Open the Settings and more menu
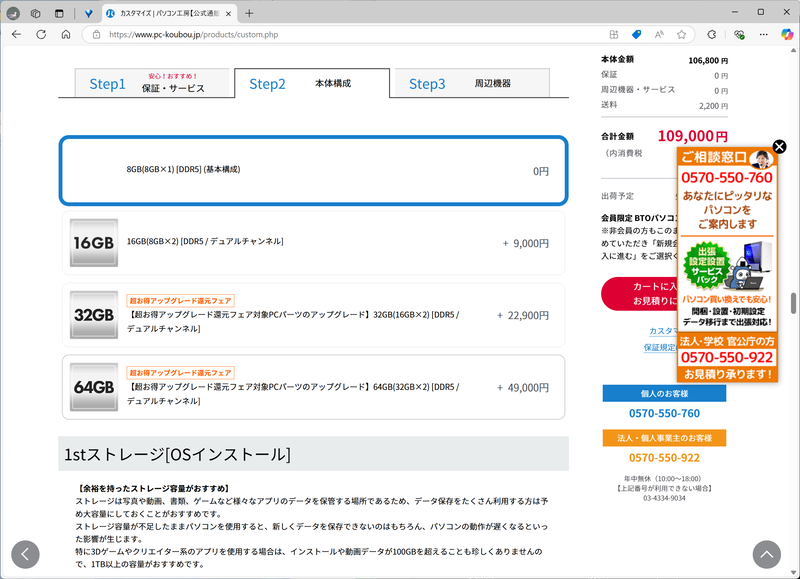The image size is (800, 579). (x=763, y=34)
